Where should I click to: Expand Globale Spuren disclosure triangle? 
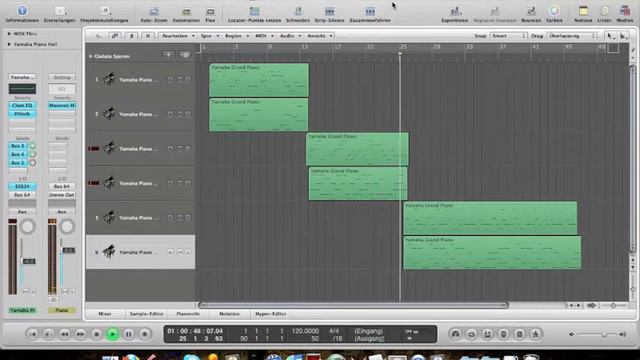point(91,56)
